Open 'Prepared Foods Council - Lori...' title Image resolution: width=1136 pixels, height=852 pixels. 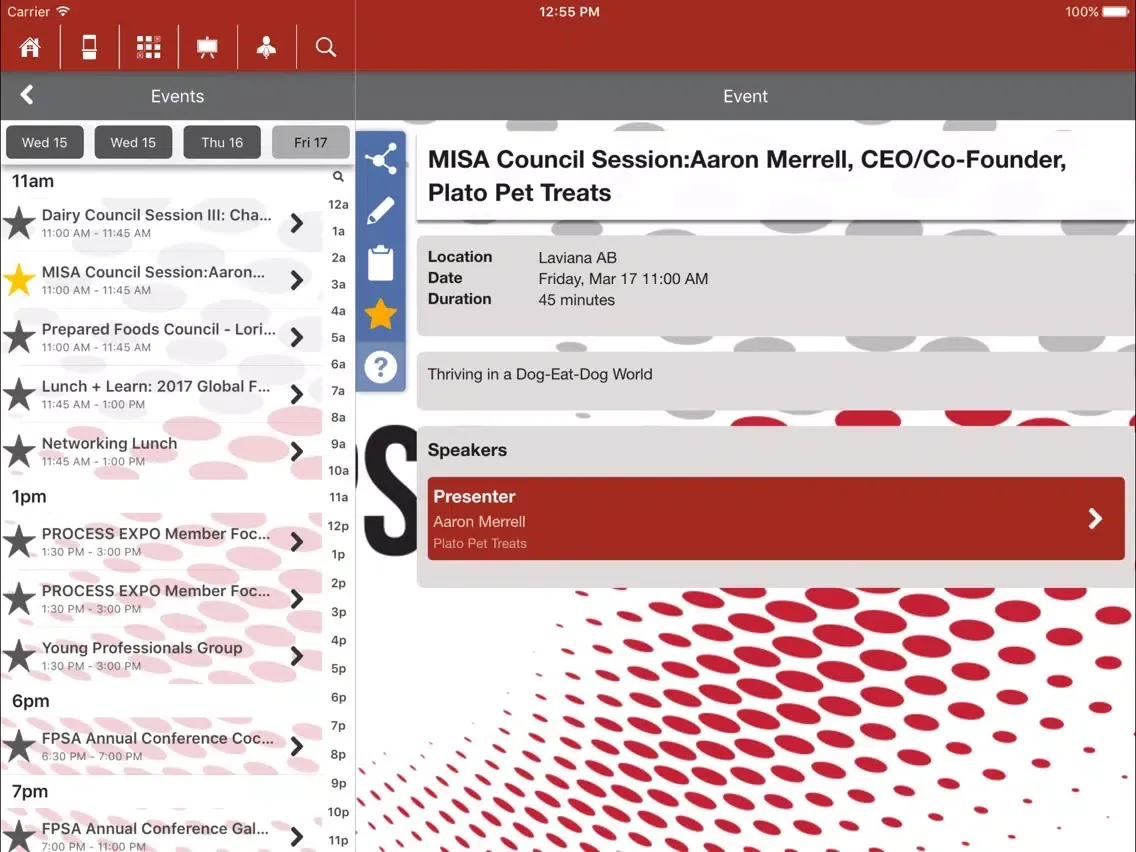[159, 329]
